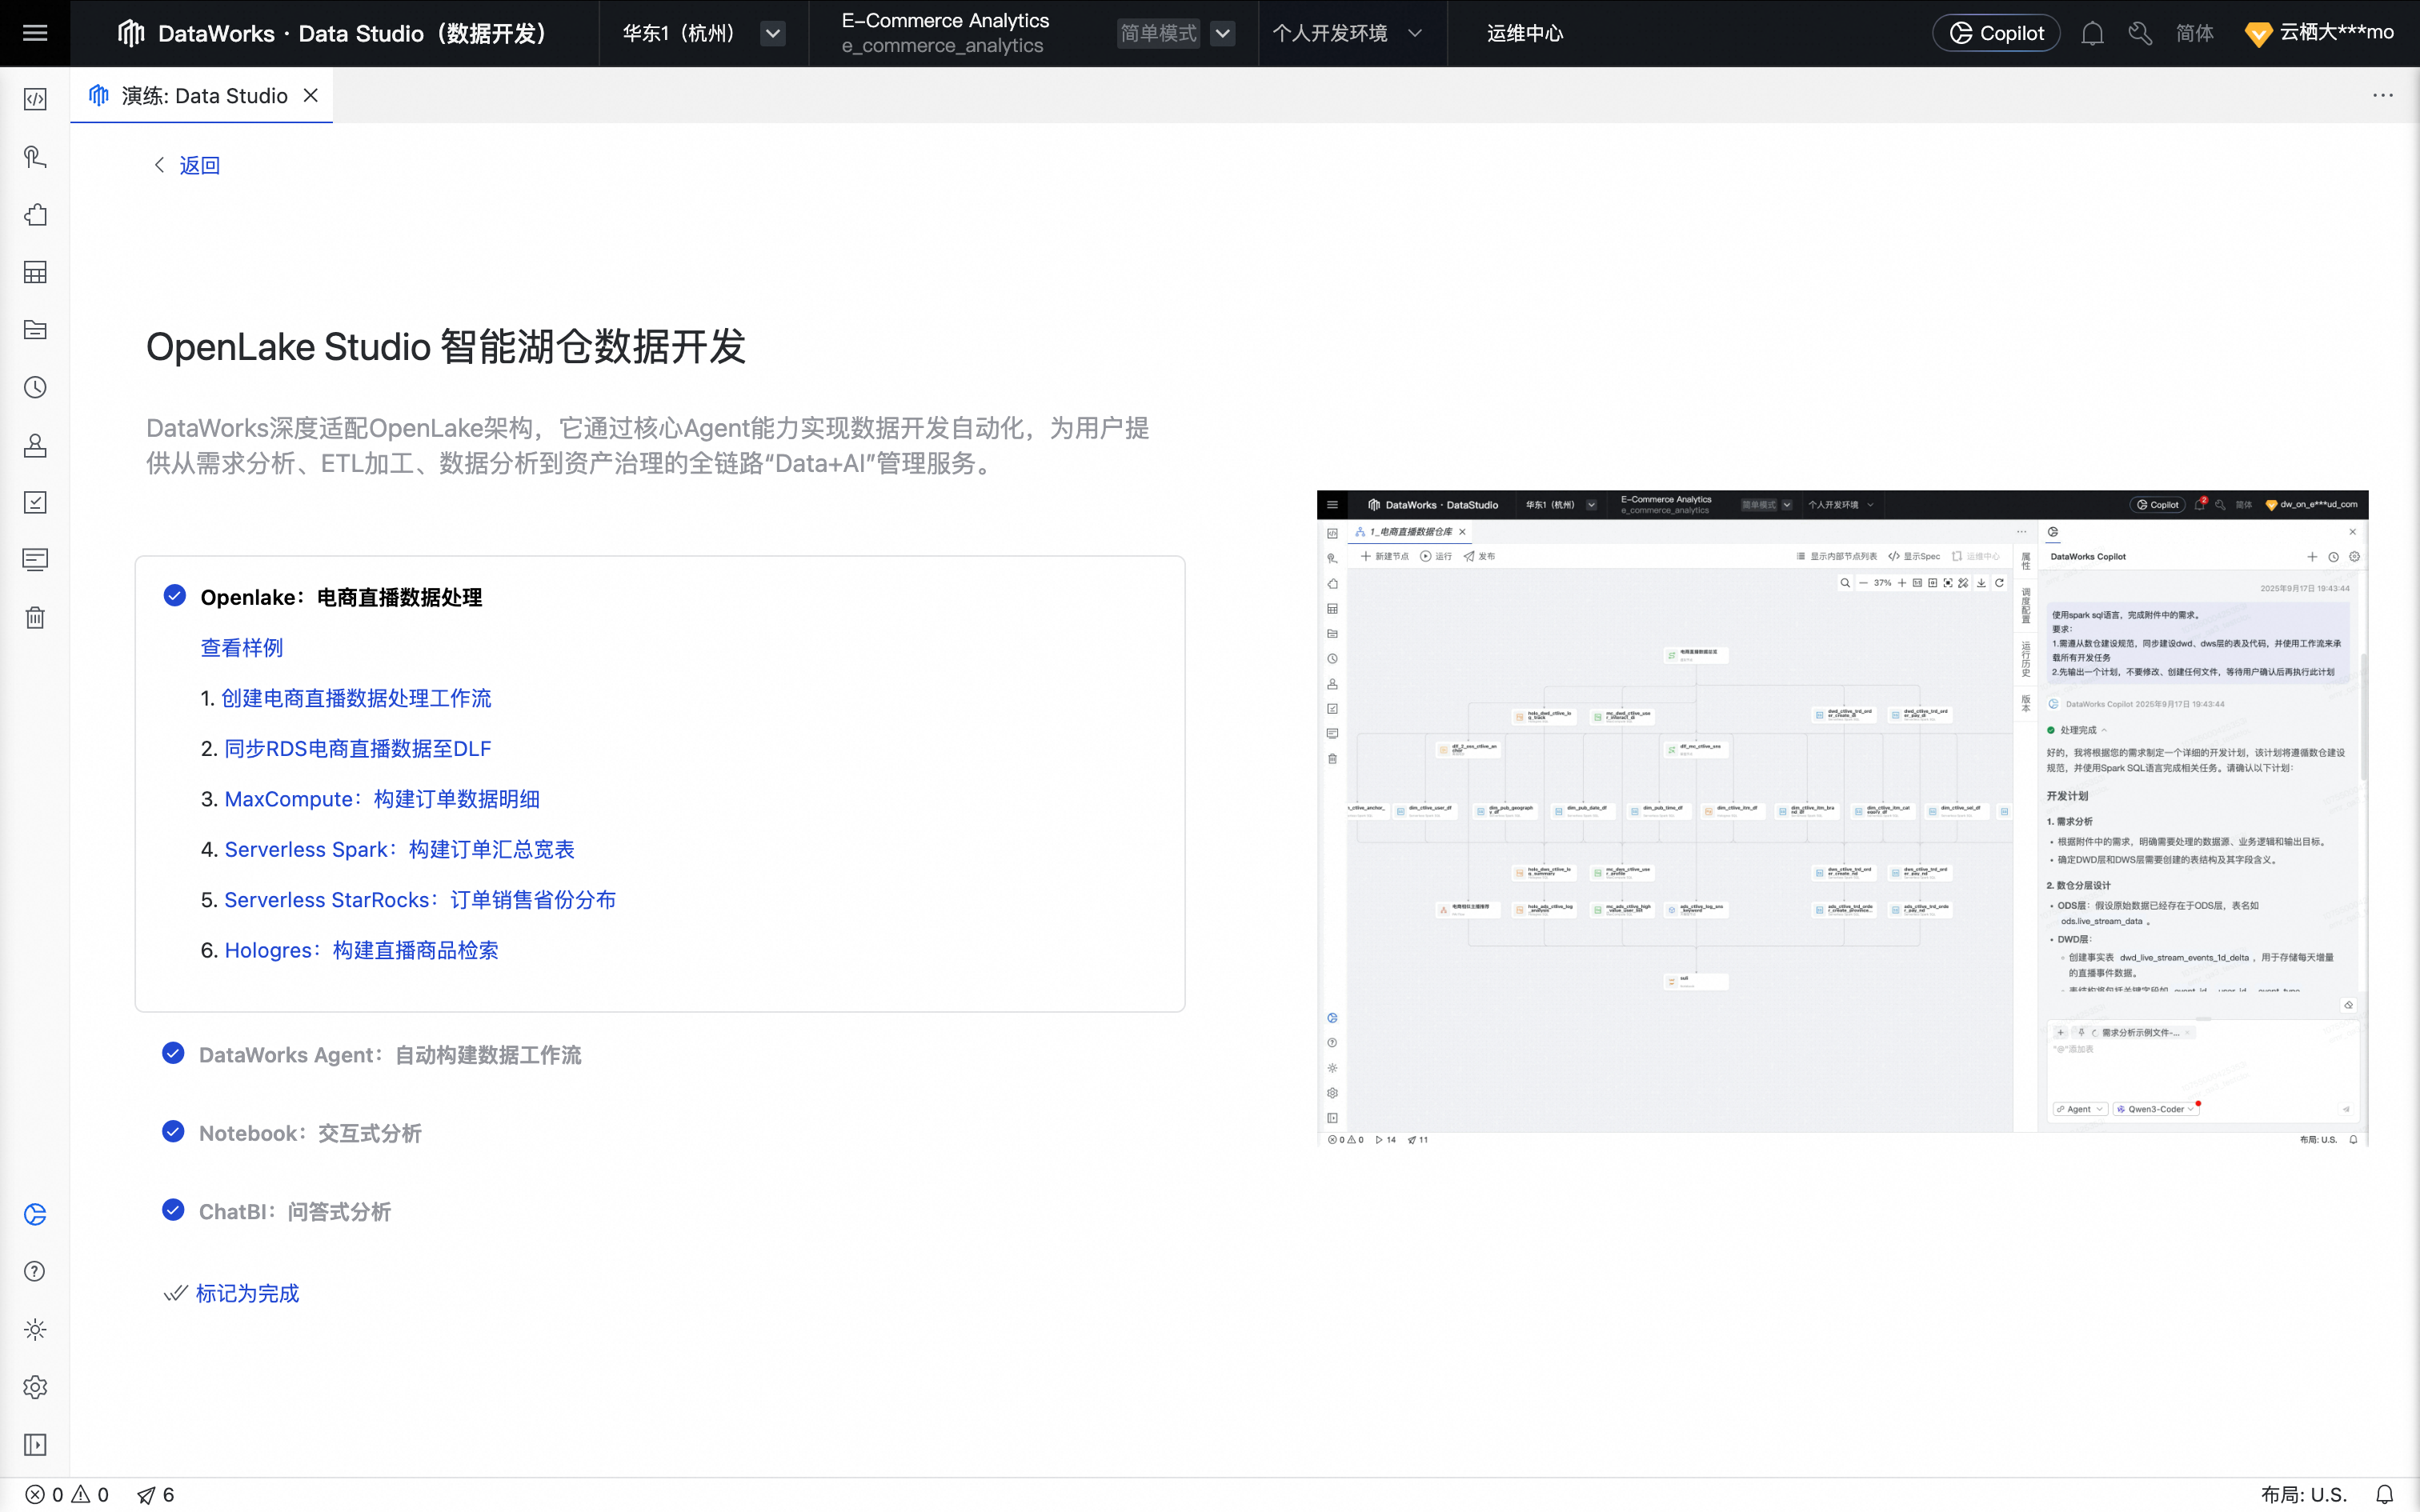This screenshot has height=1512, width=2420.
Task: Expand the 个人开发环境 environment dropdown
Action: pyautogui.click(x=1414, y=34)
